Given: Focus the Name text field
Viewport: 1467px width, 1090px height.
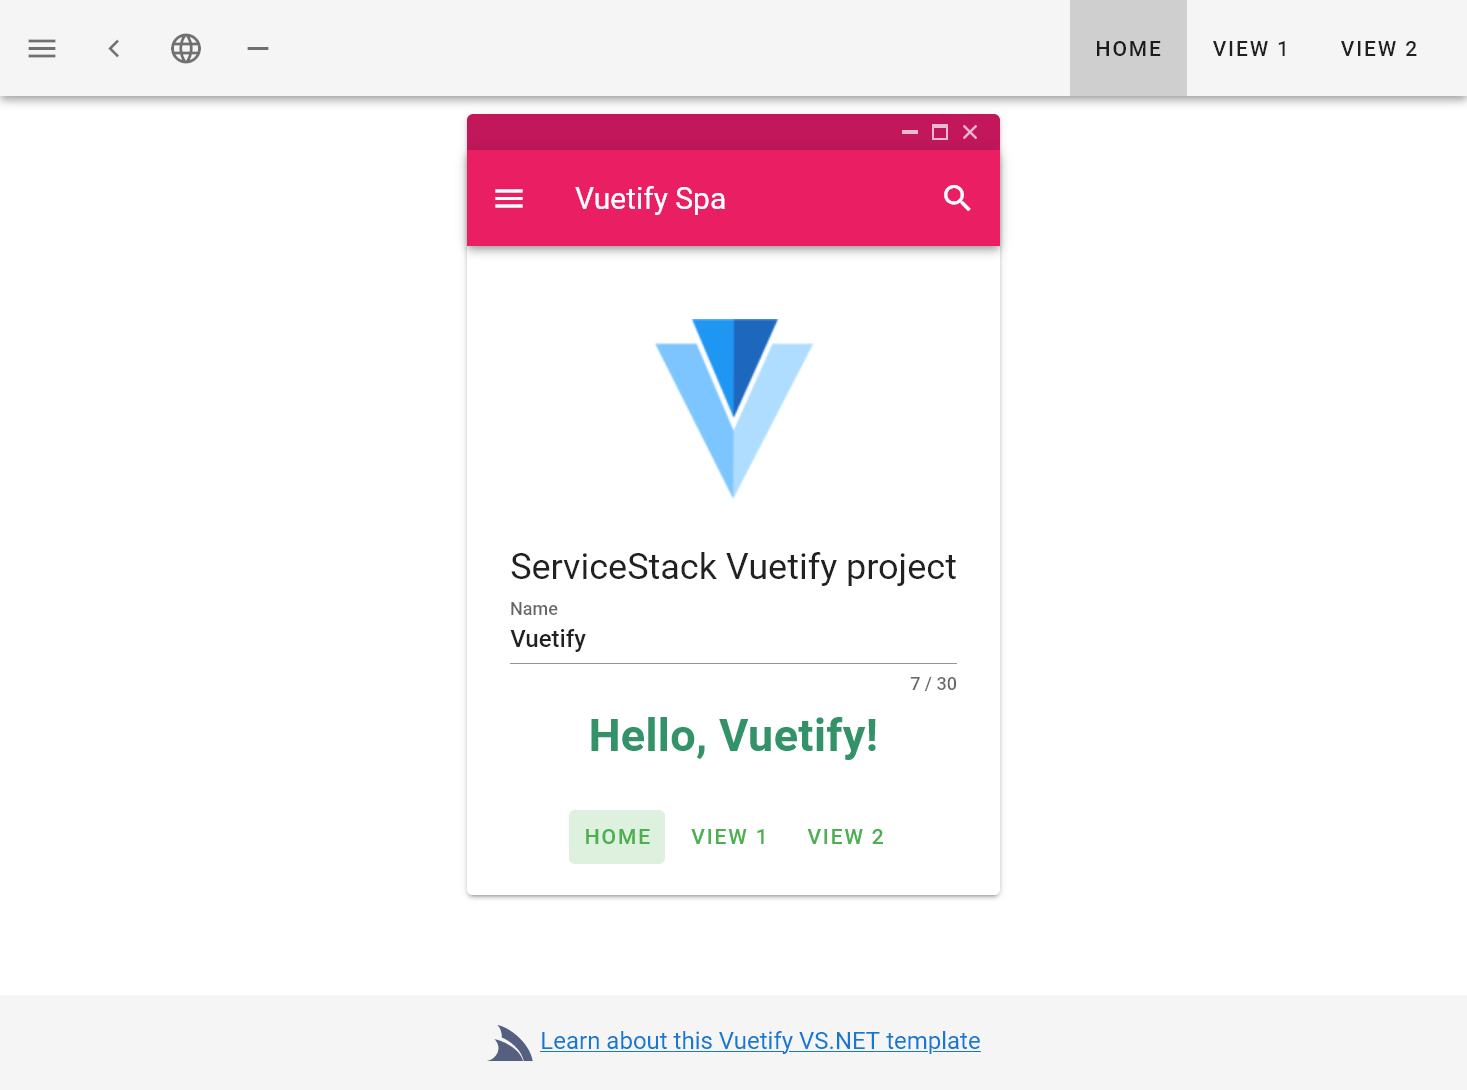Looking at the screenshot, I should tap(733, 639).
